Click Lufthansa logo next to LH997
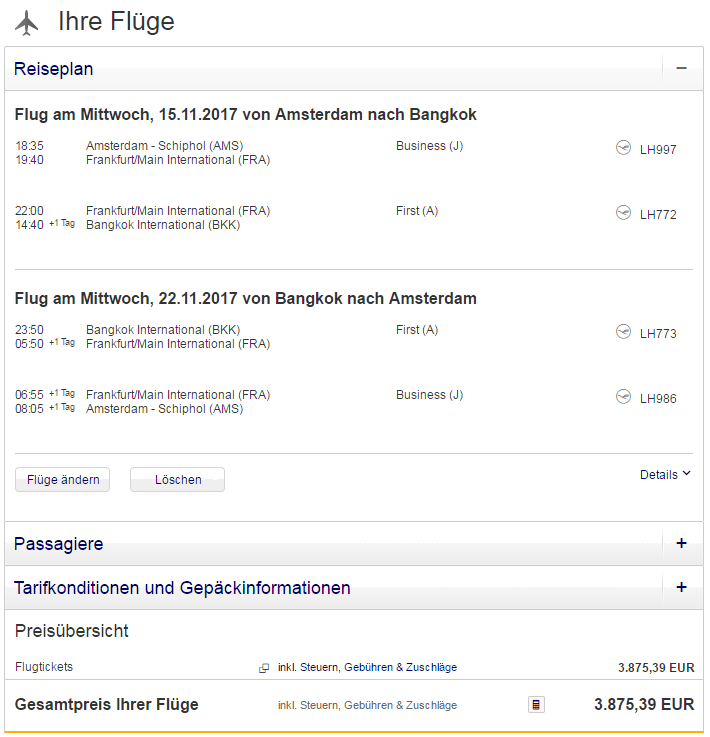710x737 pixels. (x=623, y=148)
